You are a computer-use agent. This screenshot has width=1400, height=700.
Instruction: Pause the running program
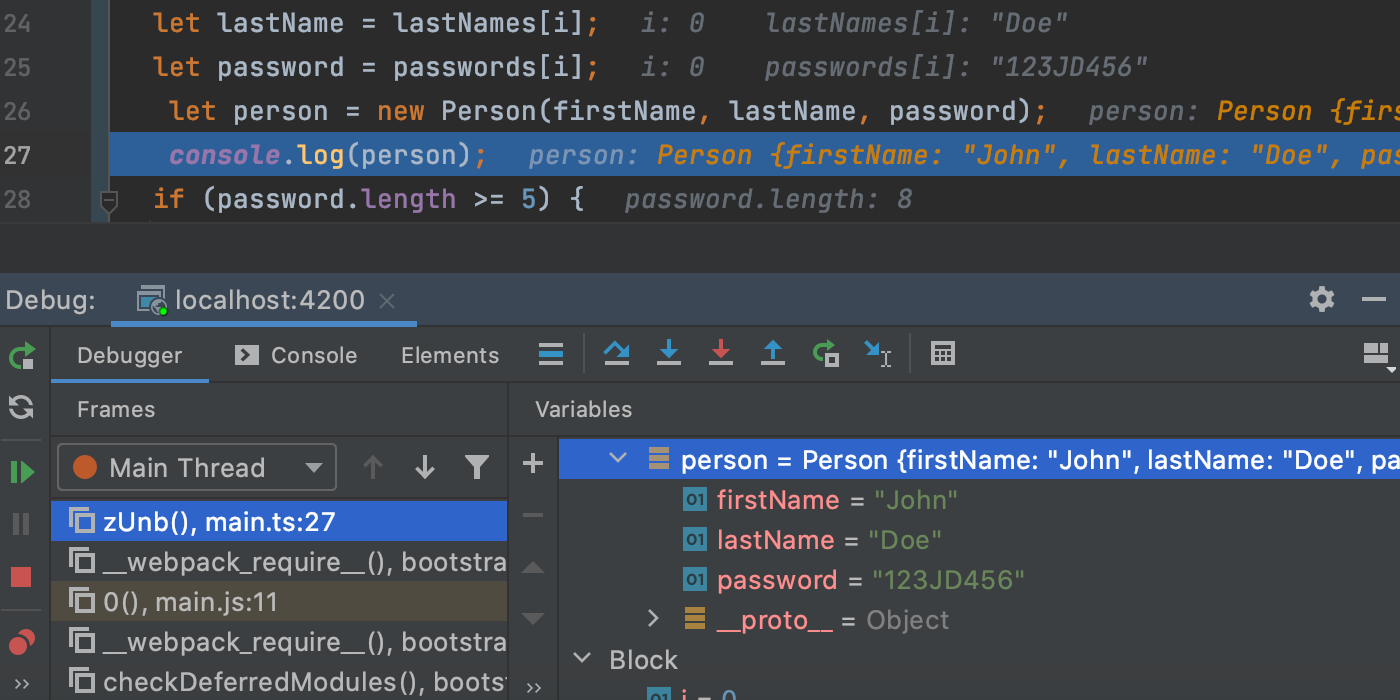point(22,523)
